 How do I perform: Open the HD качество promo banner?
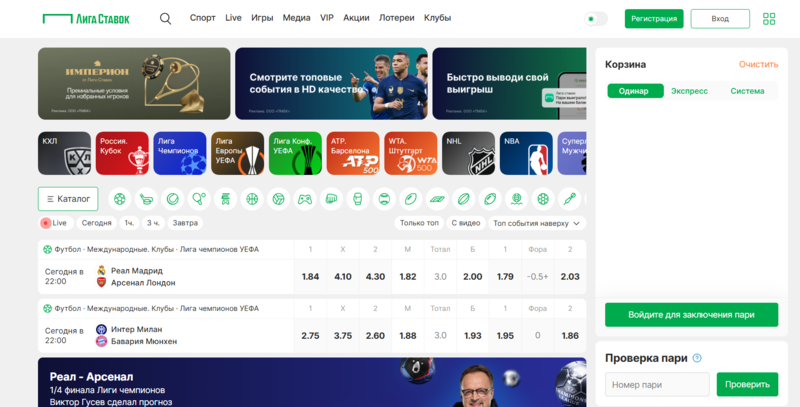[331, 84]
